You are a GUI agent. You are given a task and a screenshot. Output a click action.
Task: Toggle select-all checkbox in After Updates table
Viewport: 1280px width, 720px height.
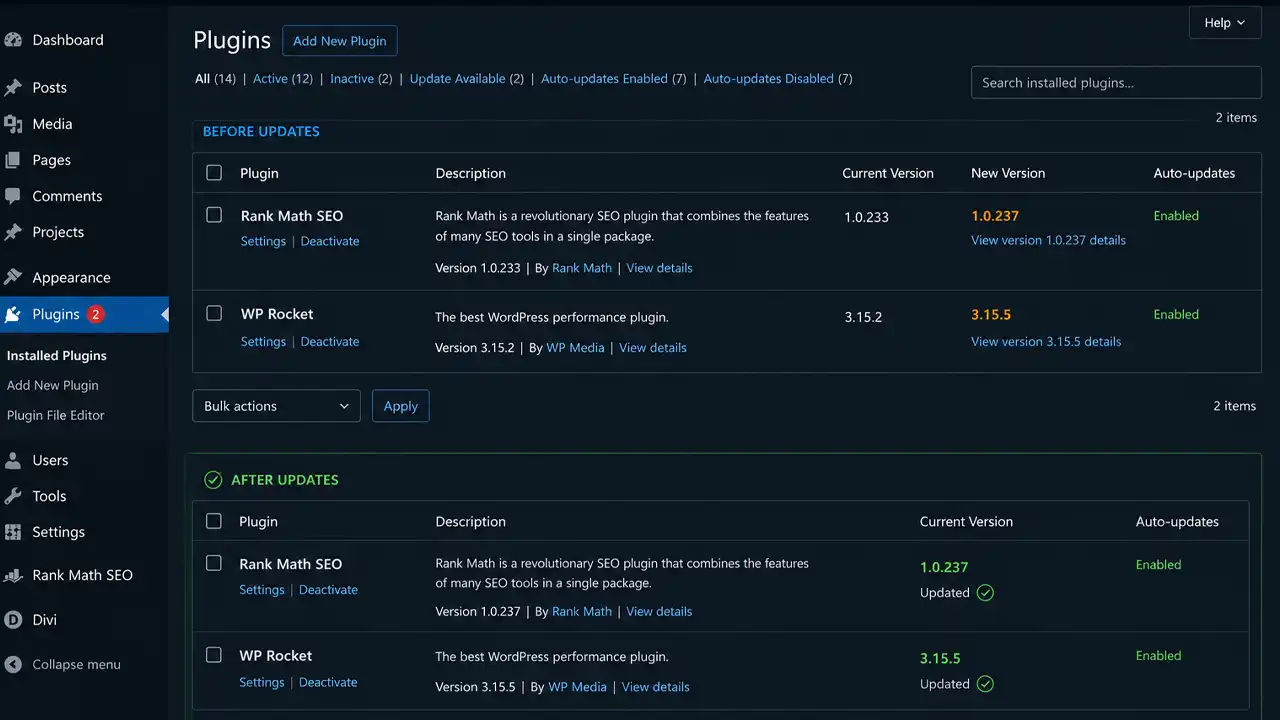(214, 521)
